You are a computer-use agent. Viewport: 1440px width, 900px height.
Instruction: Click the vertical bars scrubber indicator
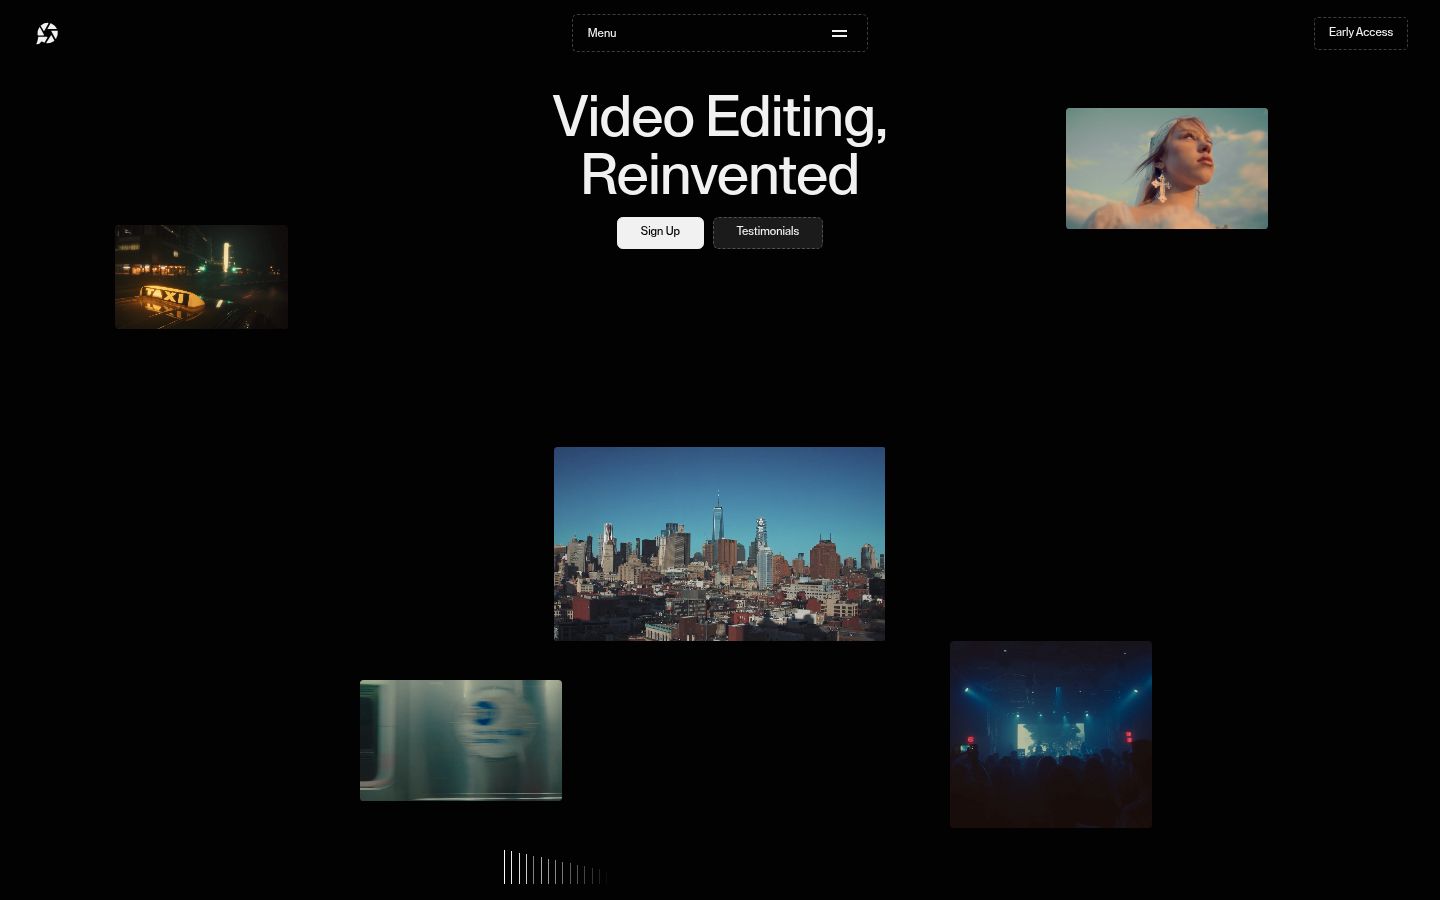pyautogui.click(x=555, y=867)
